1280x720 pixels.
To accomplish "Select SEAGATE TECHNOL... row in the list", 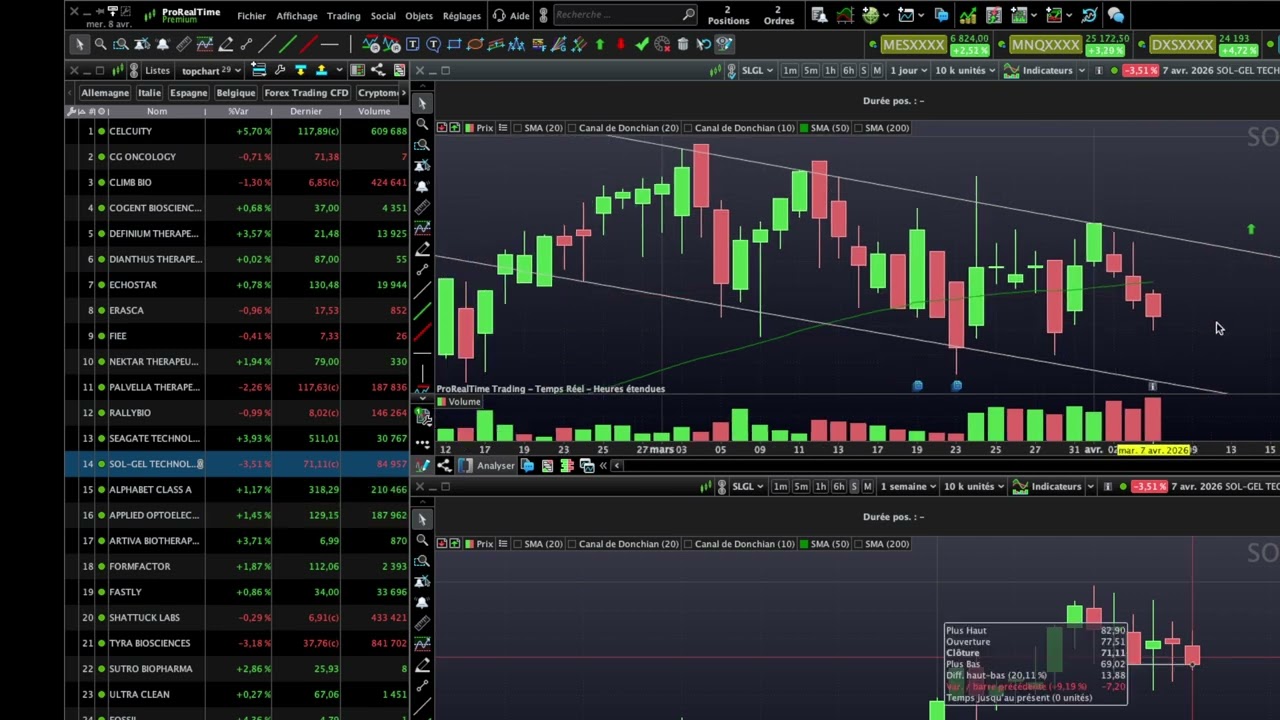I will point(237,438).
